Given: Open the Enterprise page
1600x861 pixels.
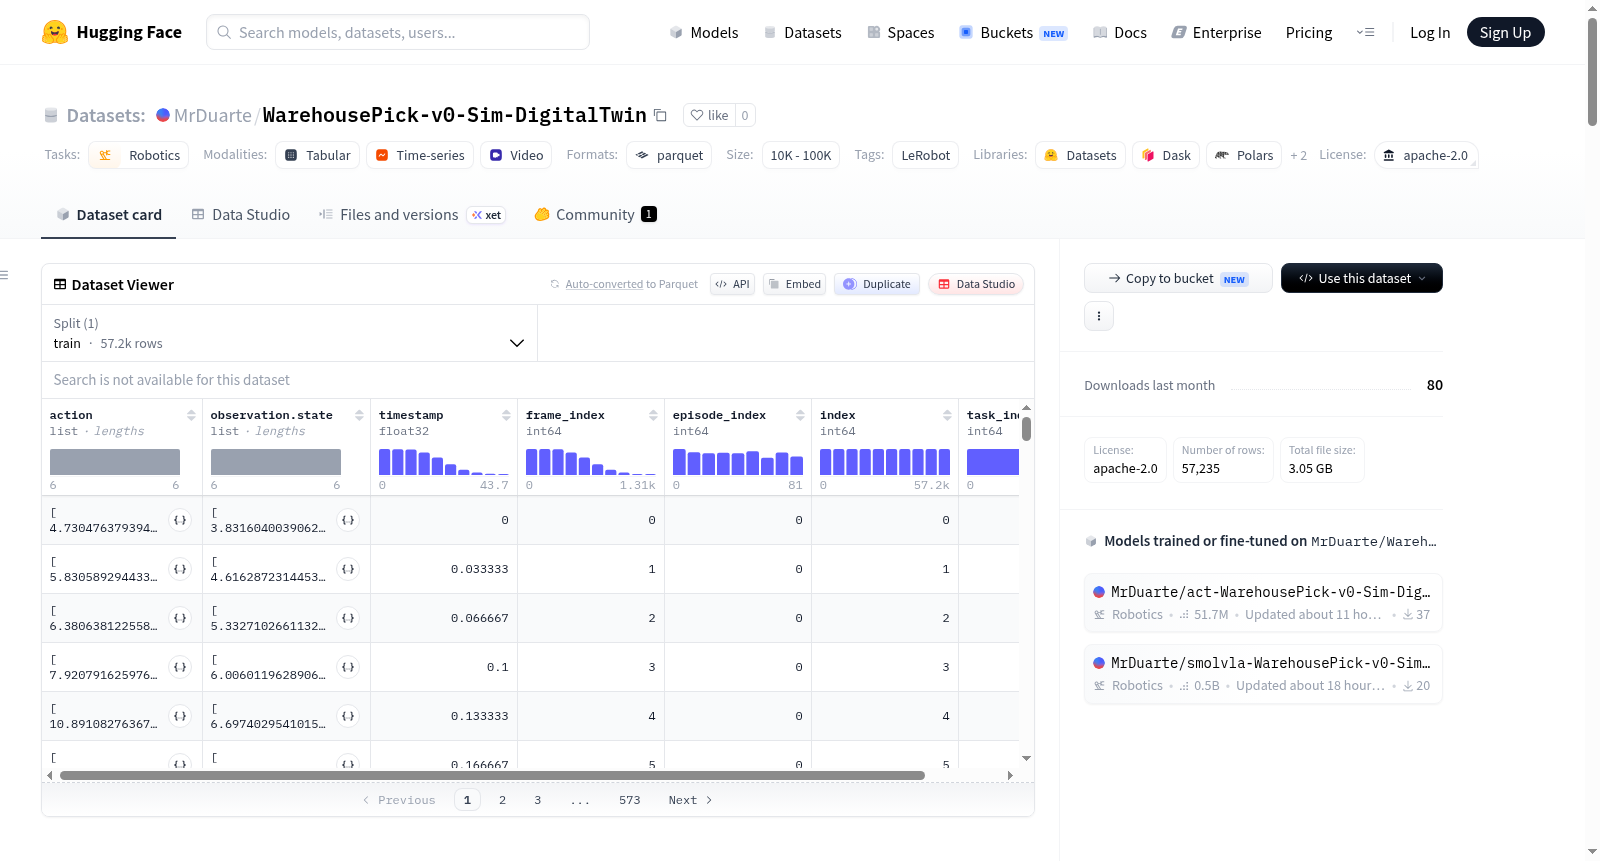Looking at the screenshot, I should [1216, 32].
